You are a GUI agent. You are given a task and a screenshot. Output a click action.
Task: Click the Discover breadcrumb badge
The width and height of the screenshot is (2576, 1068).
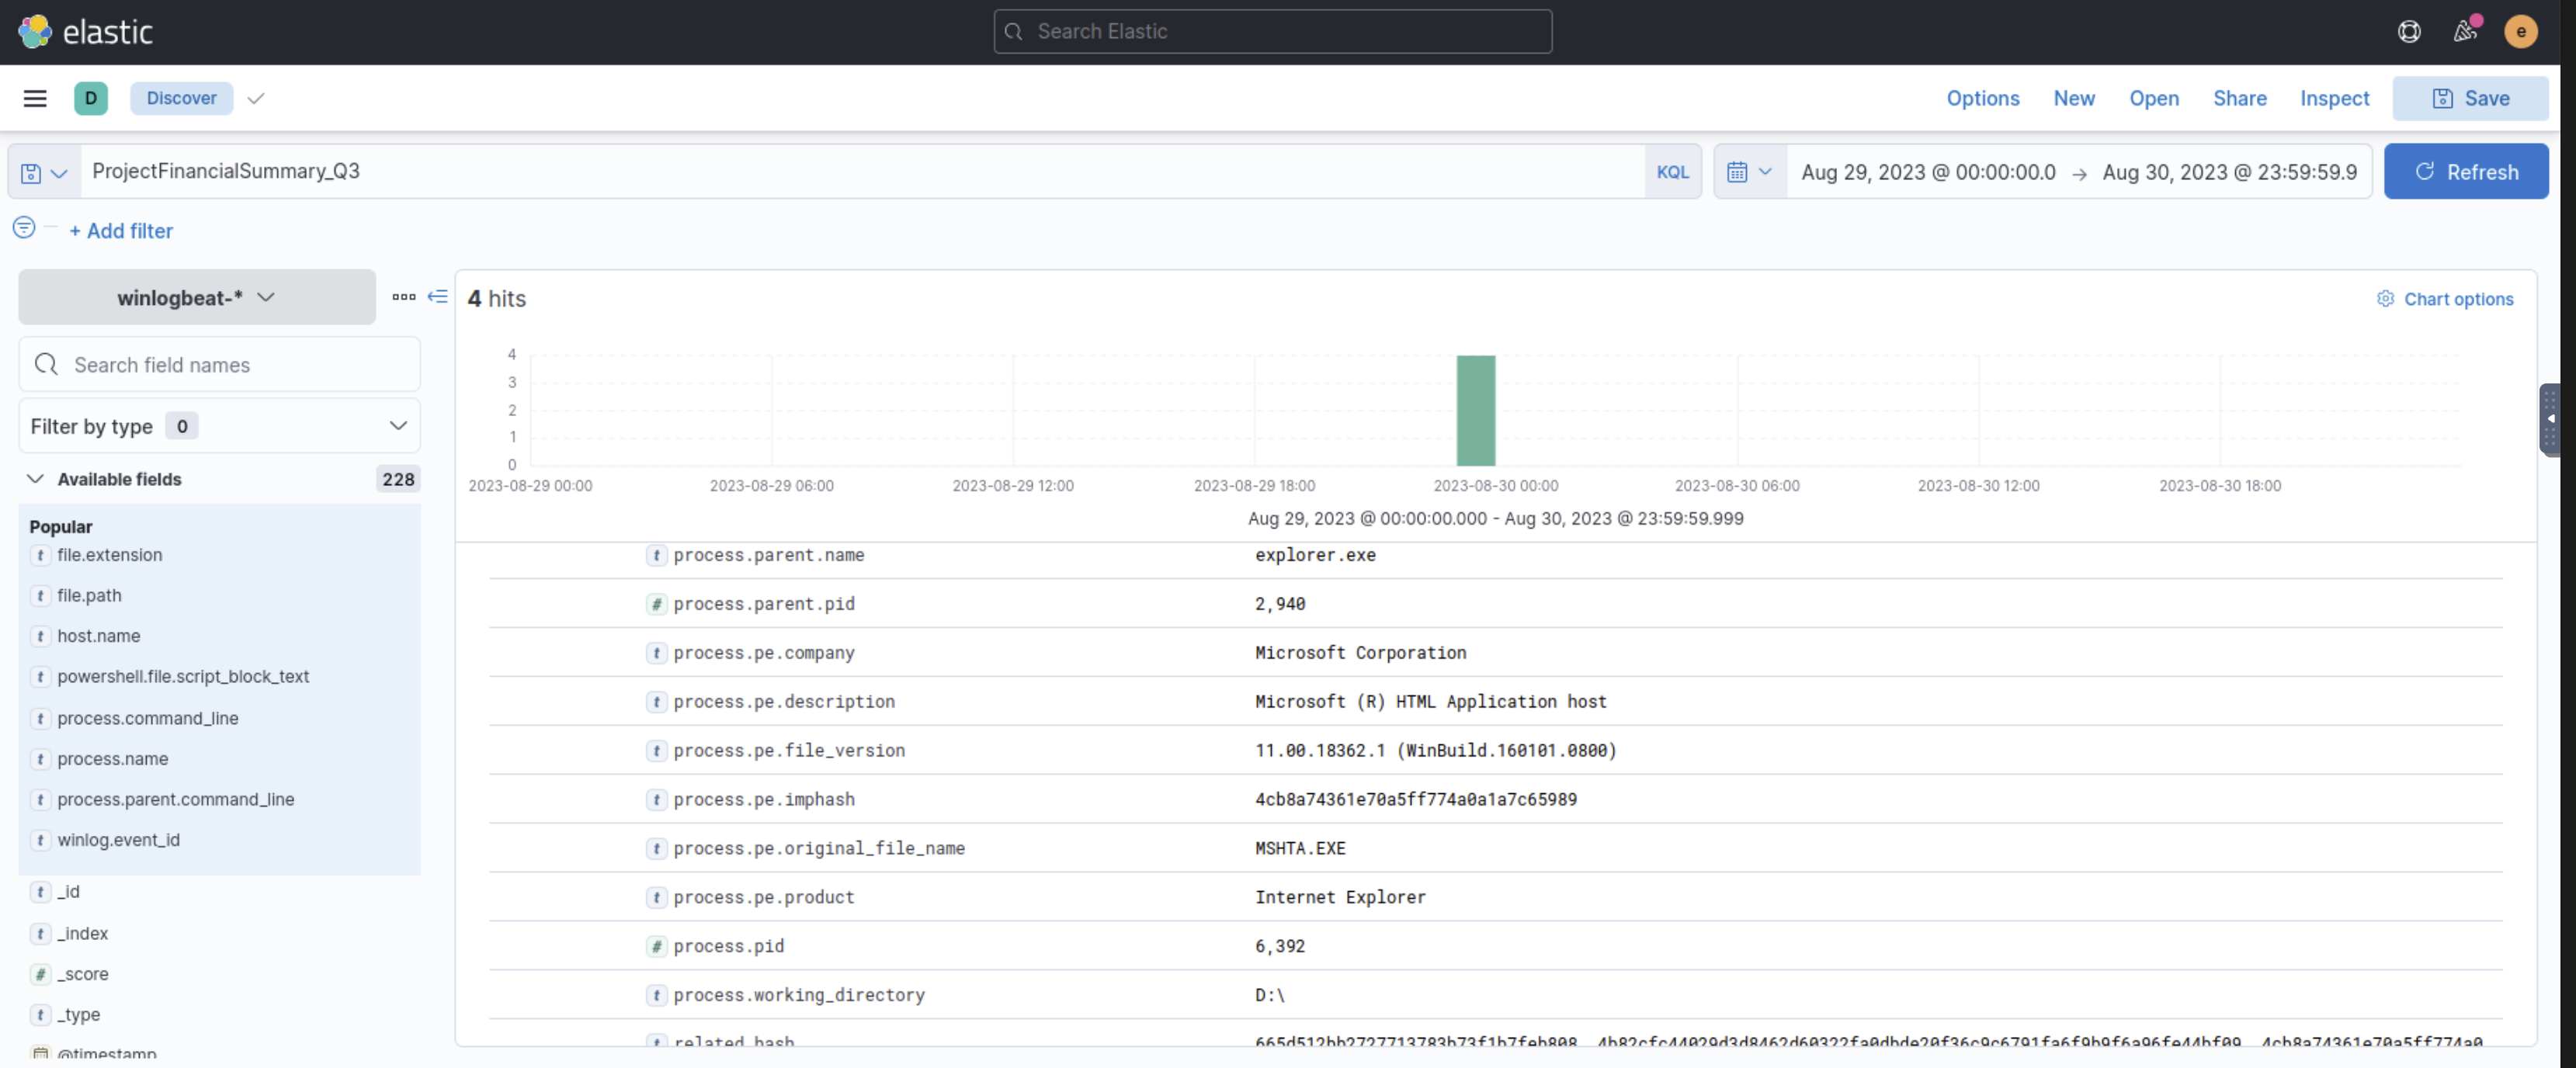[181, 98]
